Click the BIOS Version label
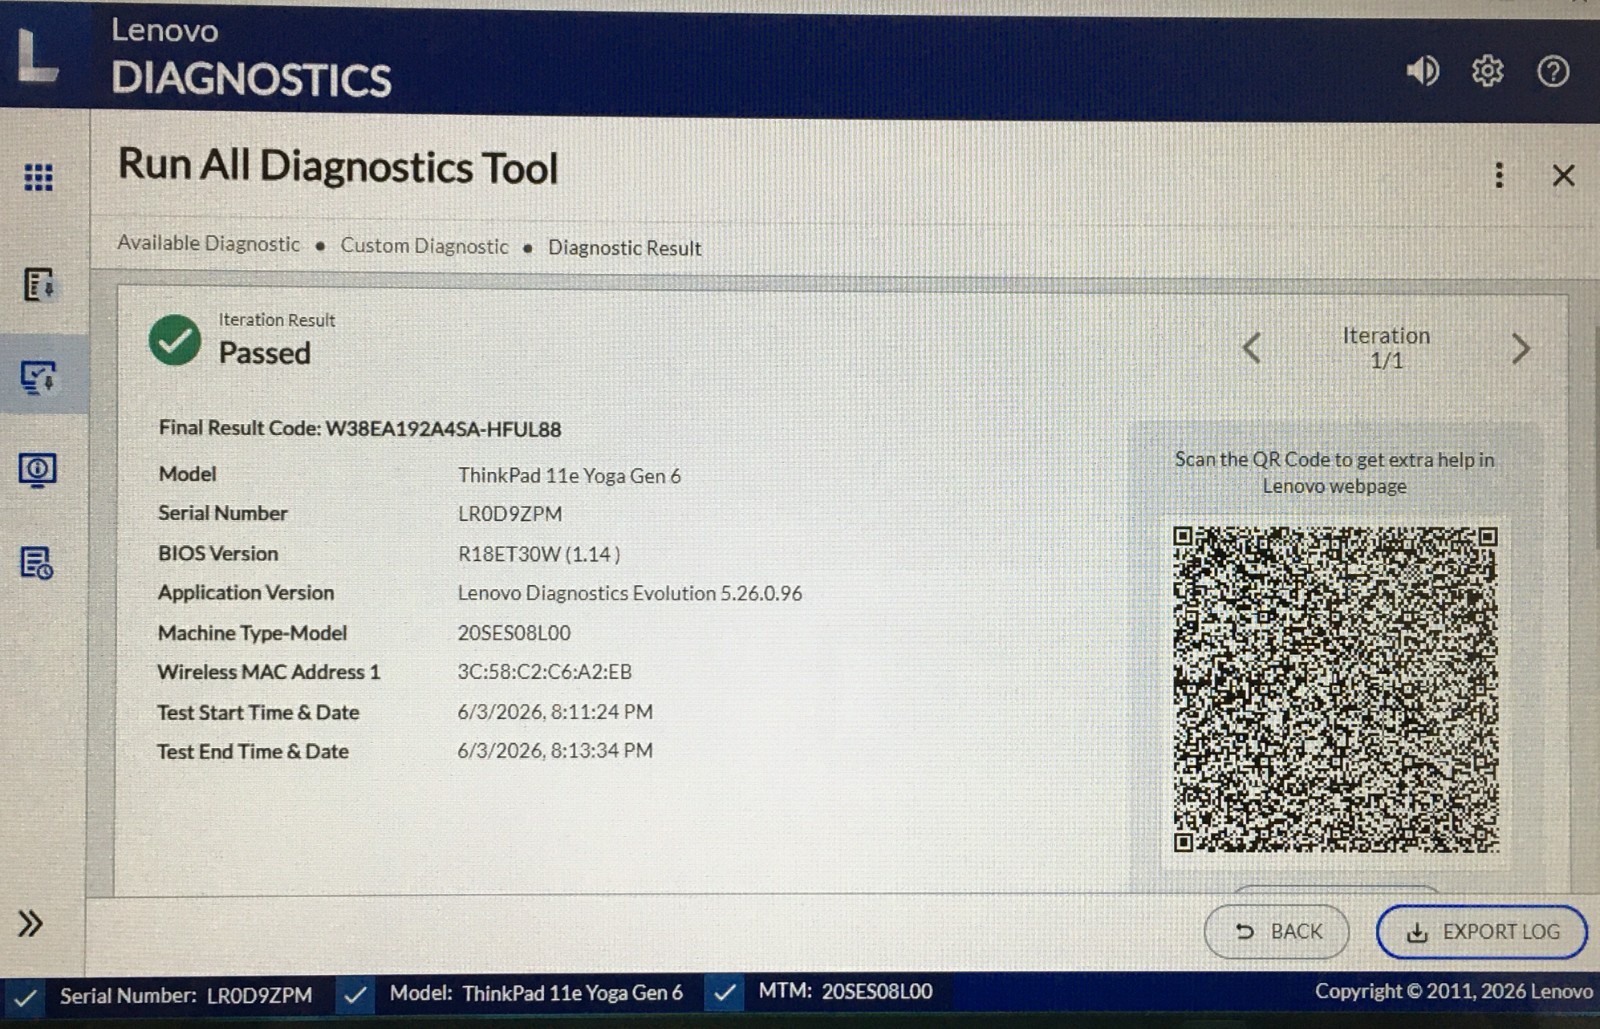 click(x=218, y=553)
